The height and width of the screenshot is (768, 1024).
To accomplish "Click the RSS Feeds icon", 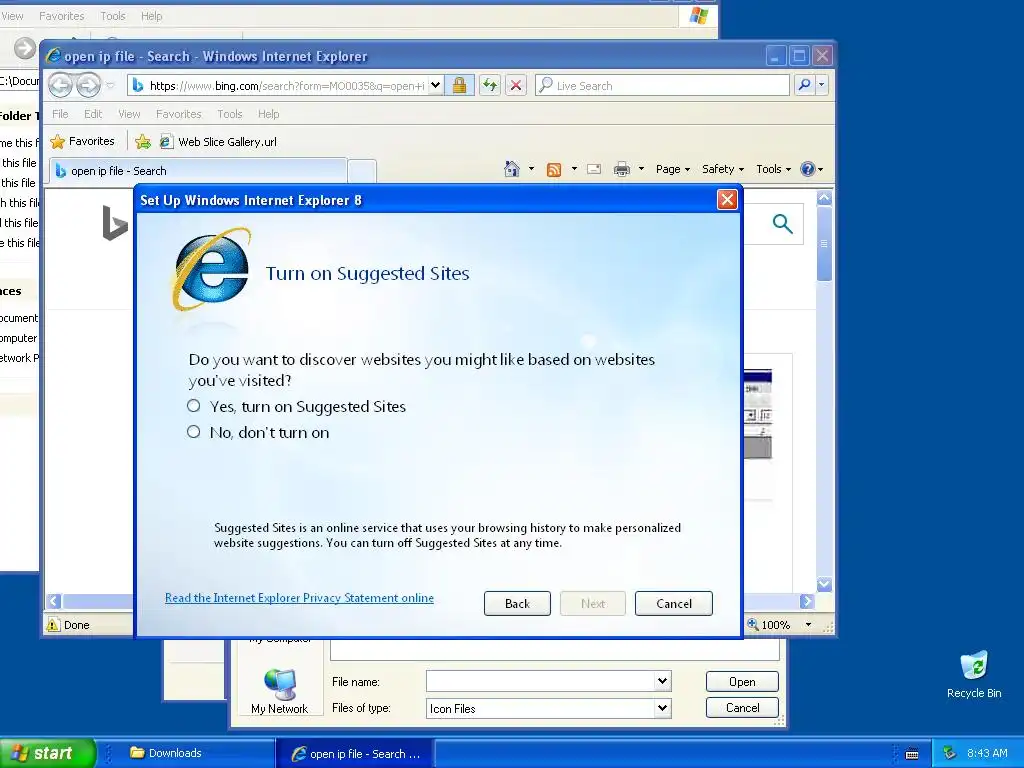I will [554, 170].
